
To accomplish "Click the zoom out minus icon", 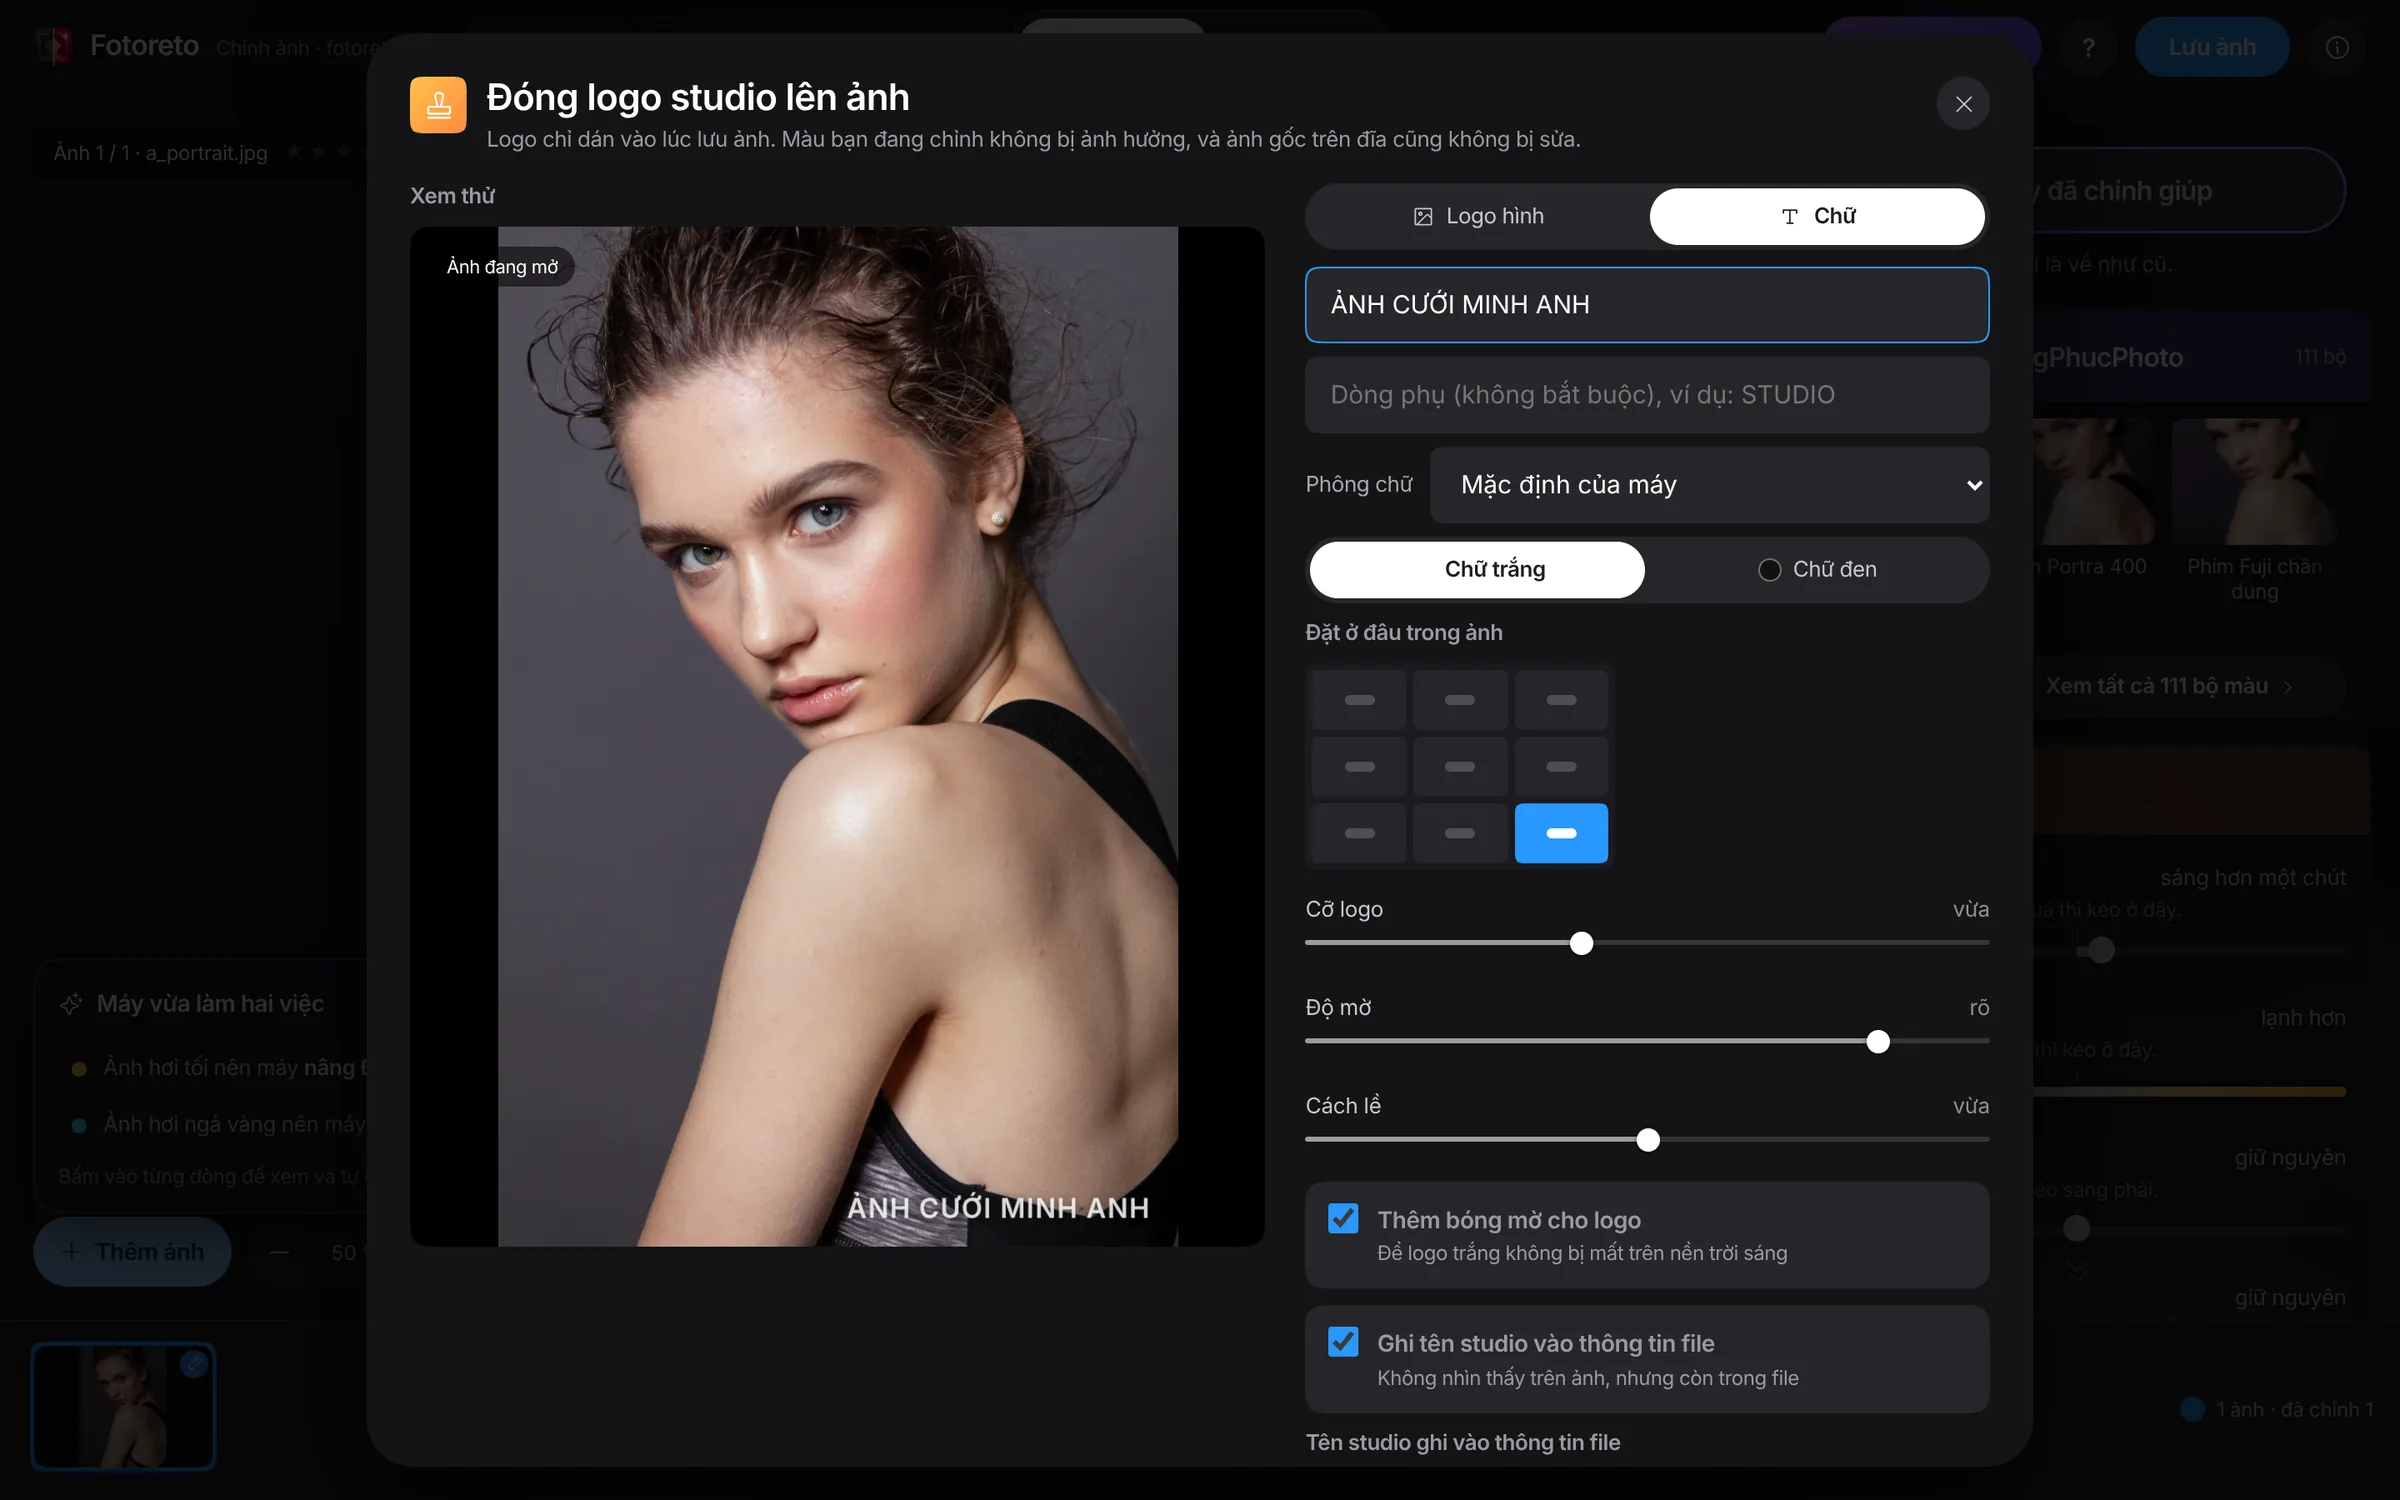I will 279,1252.
